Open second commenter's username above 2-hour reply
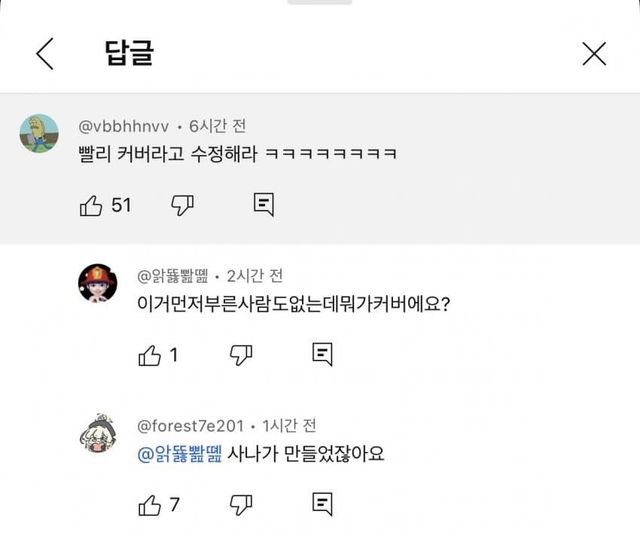This screenshot has height=542, width=640. [178, 276]
